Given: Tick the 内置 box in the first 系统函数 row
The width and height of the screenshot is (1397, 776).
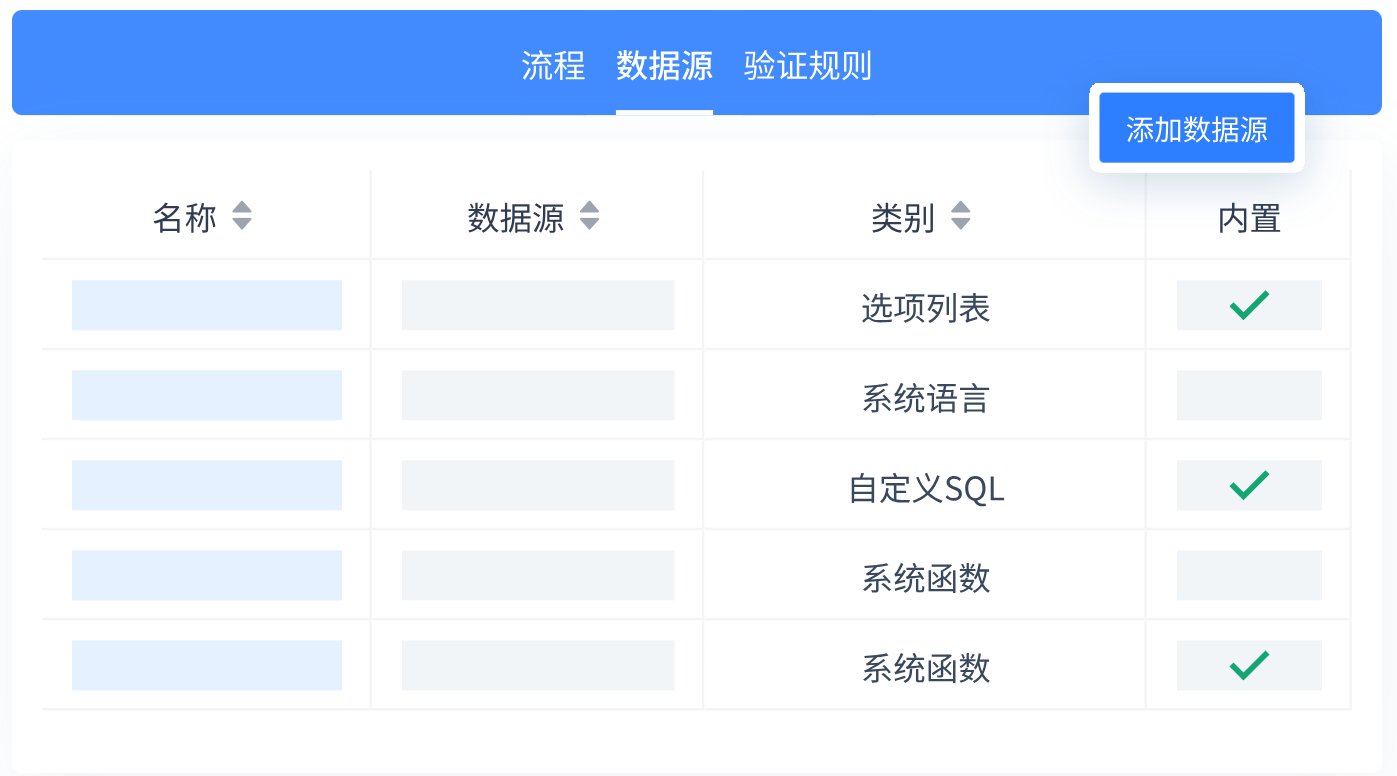Looking at the screenshot, I should click(x=1249, y=575).
